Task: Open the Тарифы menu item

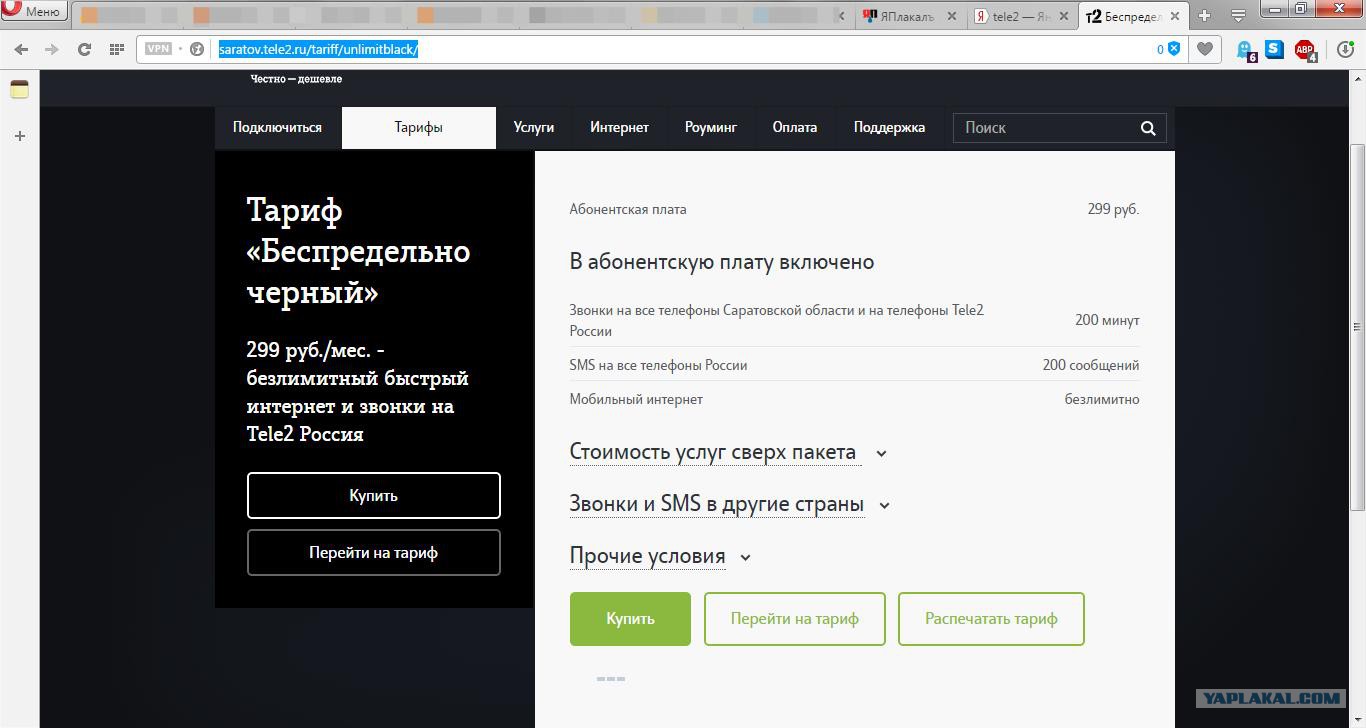Action: click(418, 128)
